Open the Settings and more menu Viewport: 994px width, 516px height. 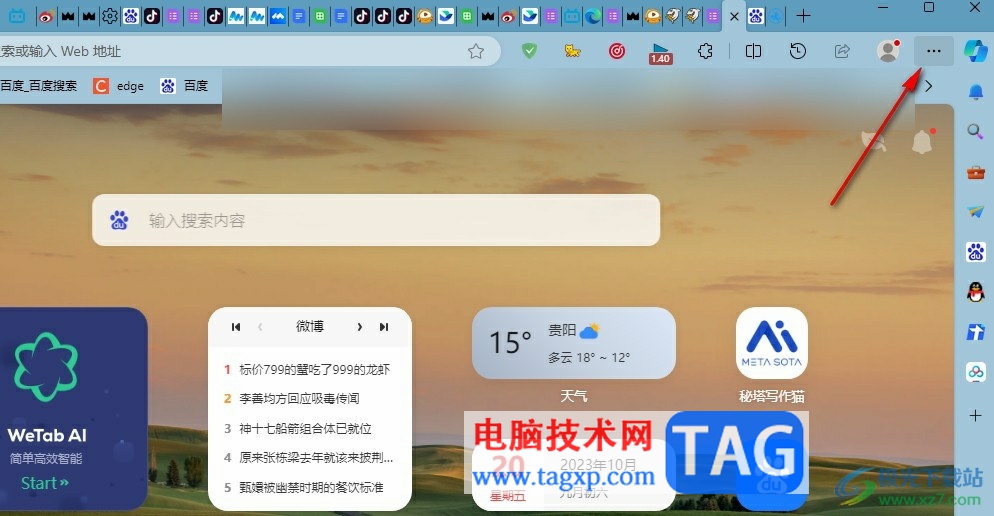[x=933, y=51]
